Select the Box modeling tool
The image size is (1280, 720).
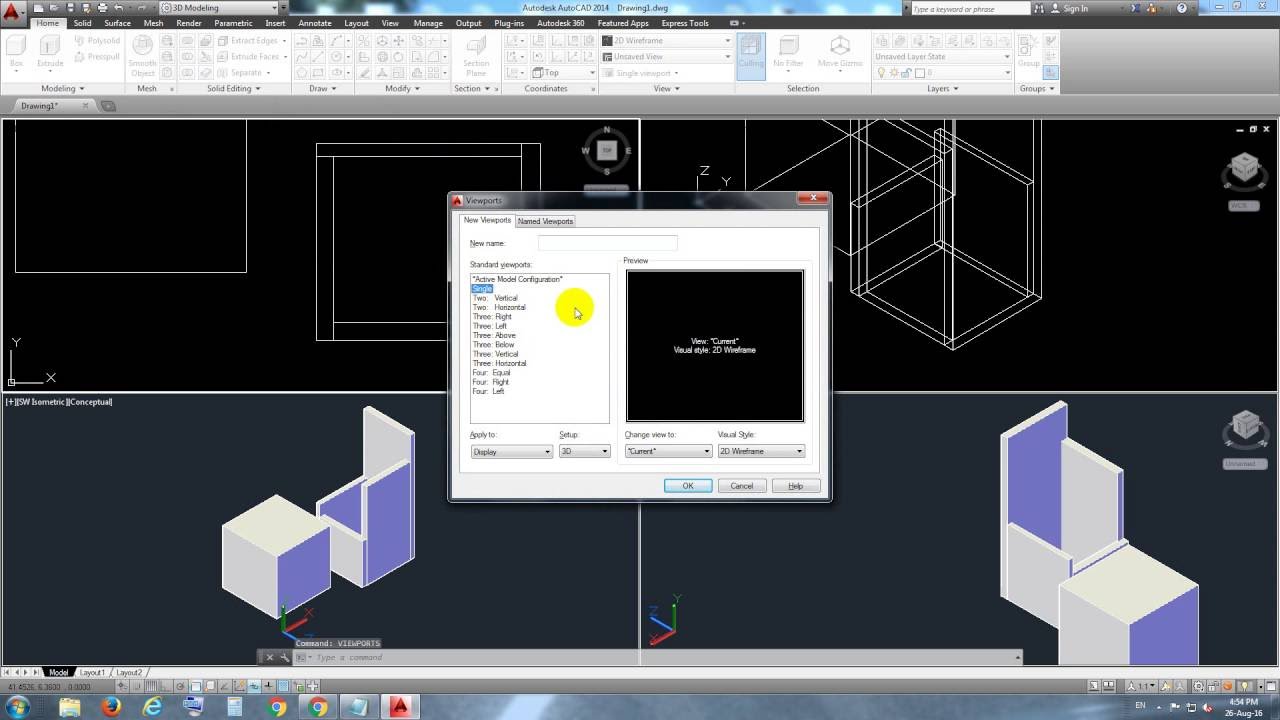16,51
